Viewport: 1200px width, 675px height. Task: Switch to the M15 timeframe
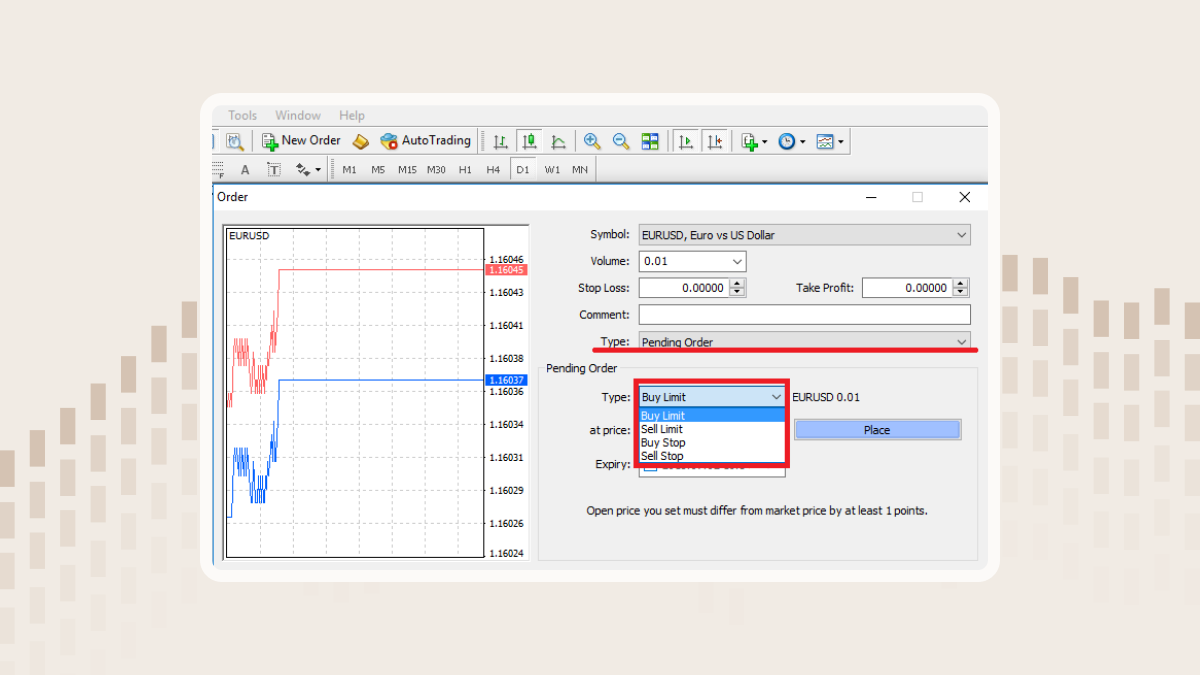407,170
